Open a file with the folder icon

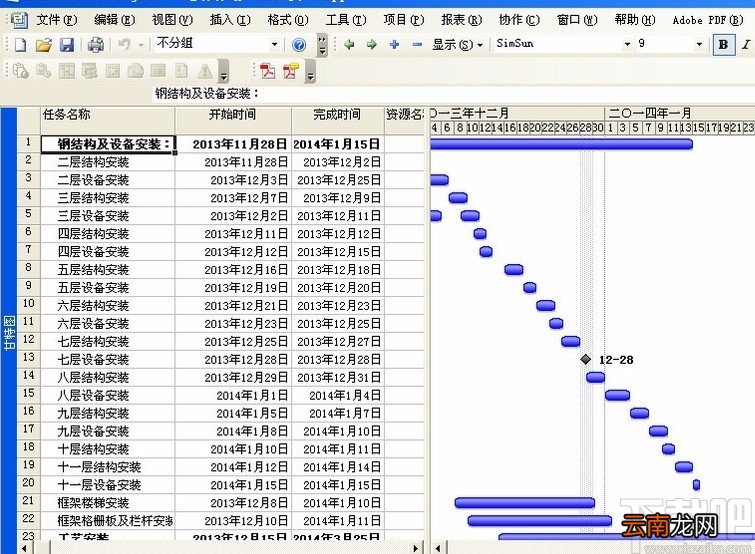pyautogui.click(x=44, y=45)
